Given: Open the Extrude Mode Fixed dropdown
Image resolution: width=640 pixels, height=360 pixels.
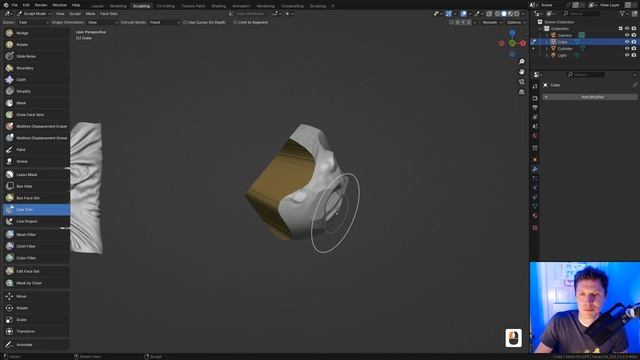Looking at the screenshot, I should coord(164,22).
